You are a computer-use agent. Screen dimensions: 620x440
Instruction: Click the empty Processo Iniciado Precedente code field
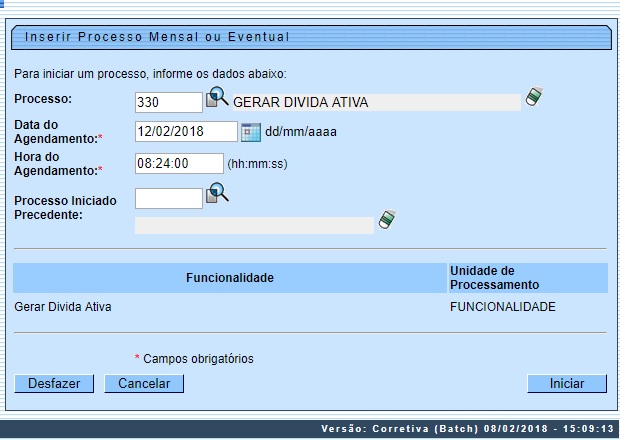[169, 198]
